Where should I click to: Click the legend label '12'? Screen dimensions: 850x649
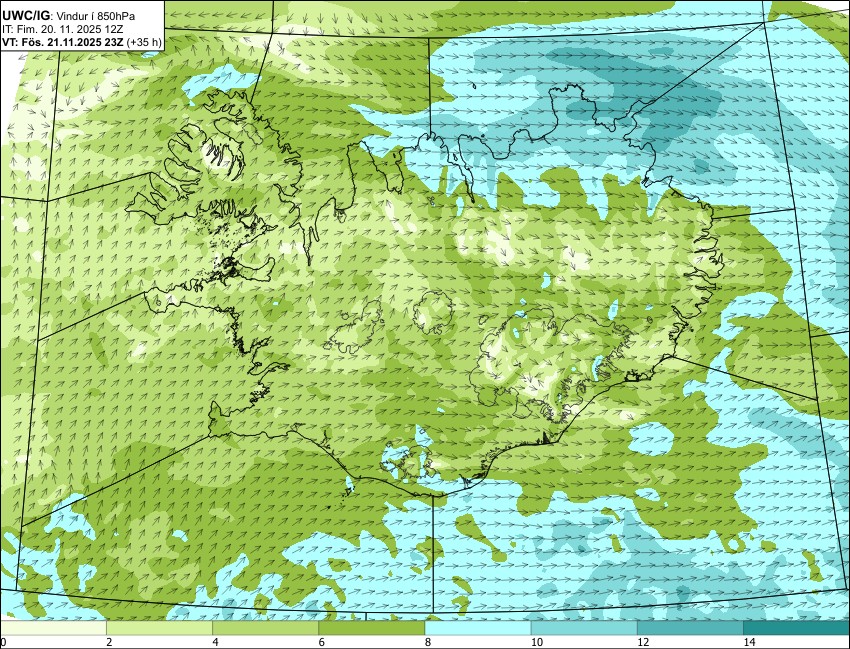click(x=643, y=642)
